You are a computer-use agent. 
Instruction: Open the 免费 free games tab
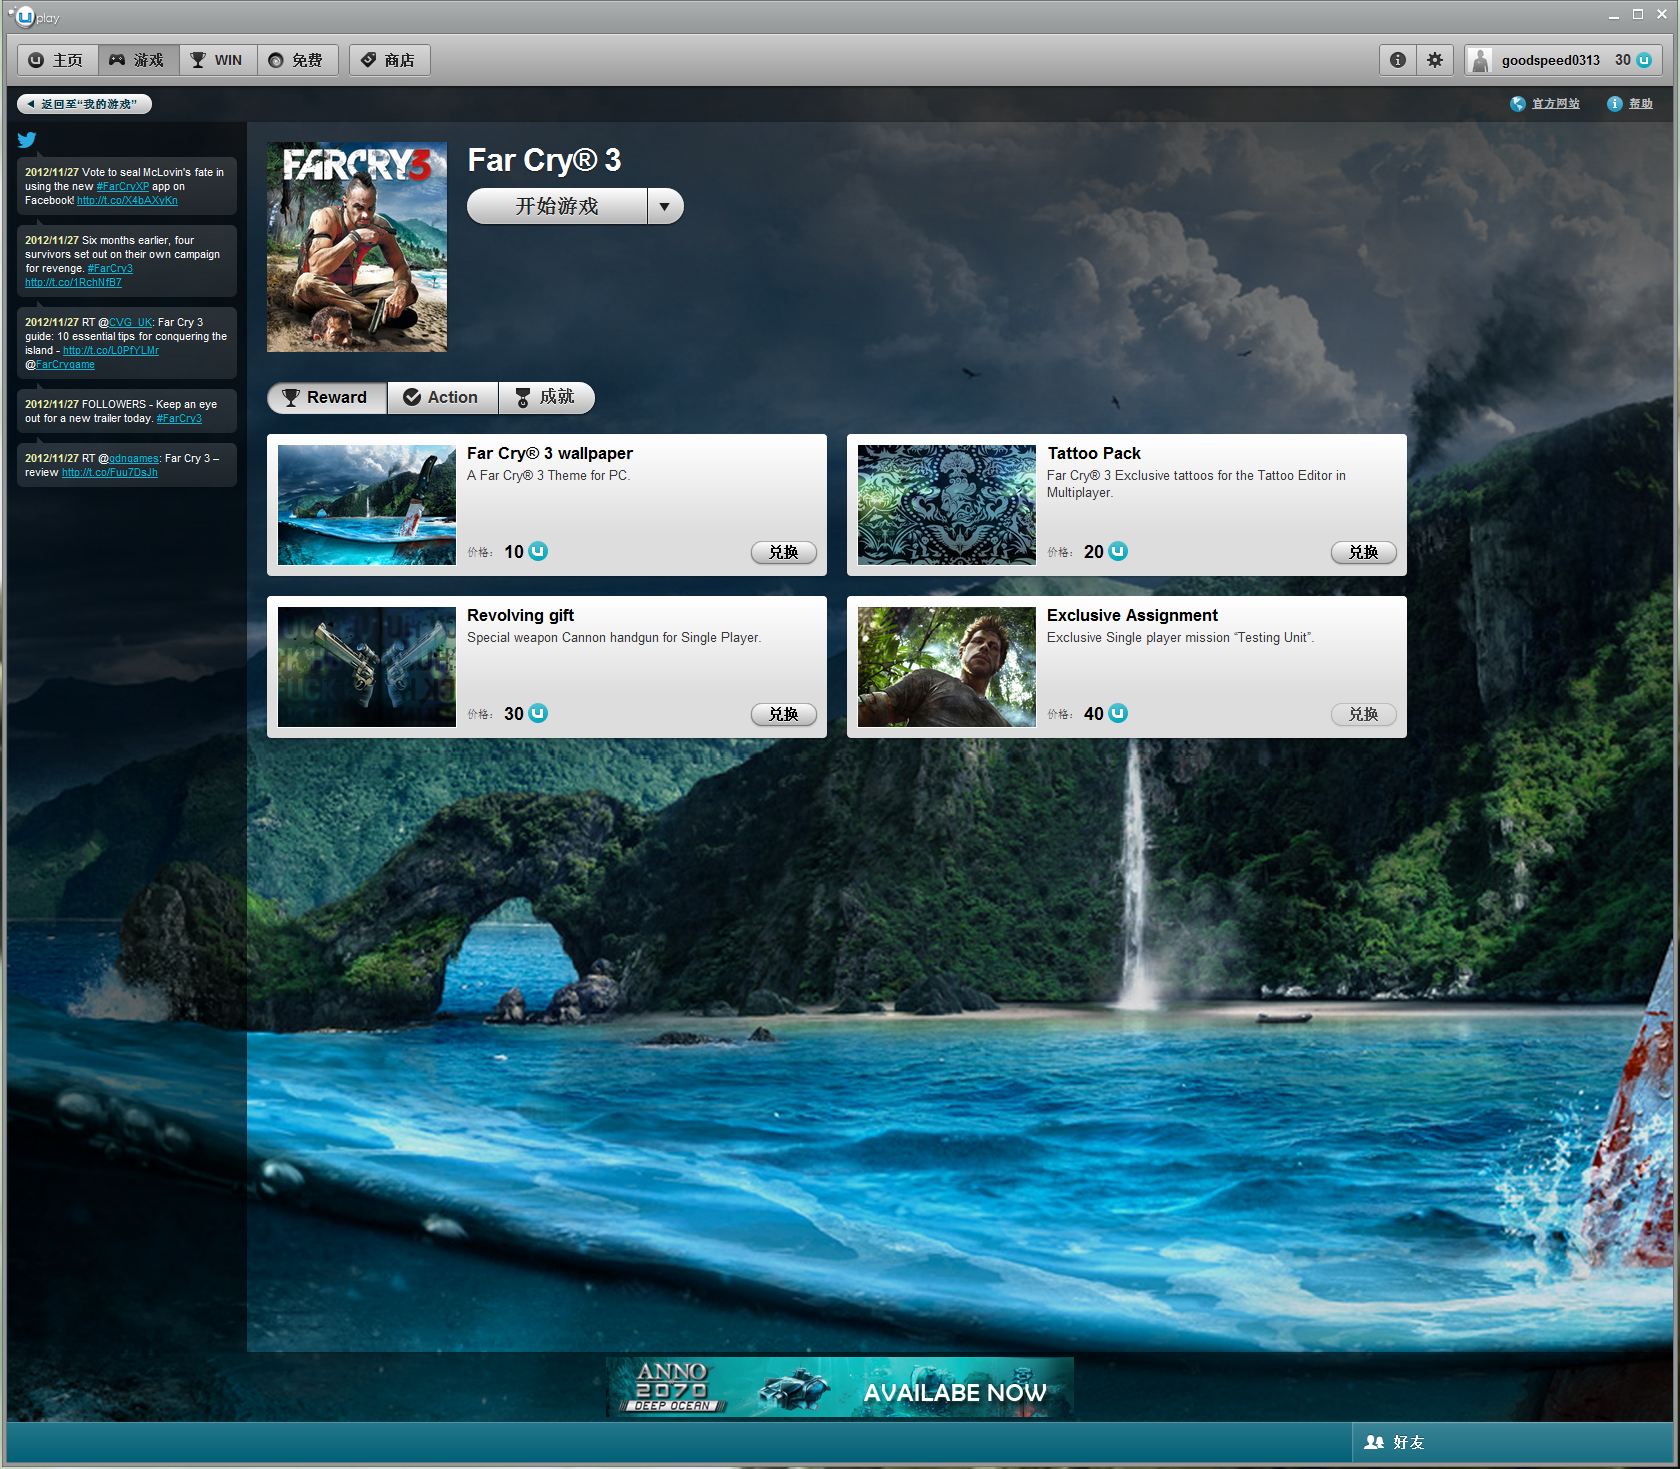click(297, 60)
